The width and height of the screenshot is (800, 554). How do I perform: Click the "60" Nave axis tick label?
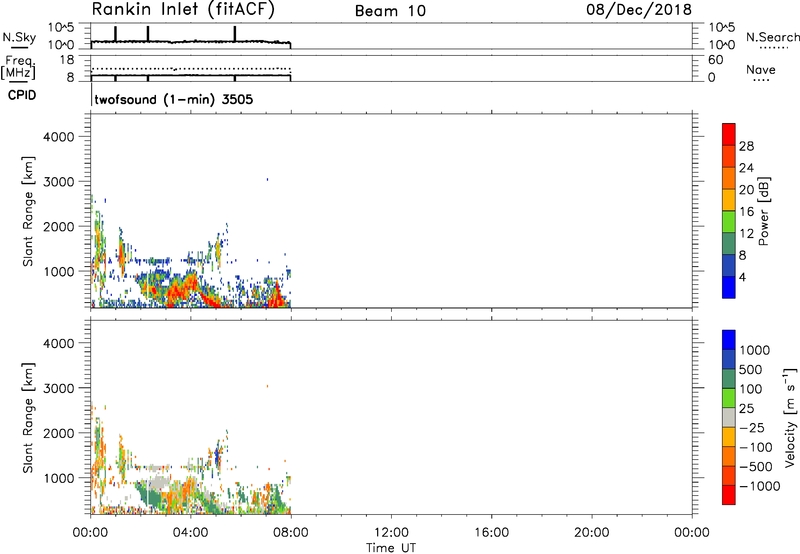716,60
